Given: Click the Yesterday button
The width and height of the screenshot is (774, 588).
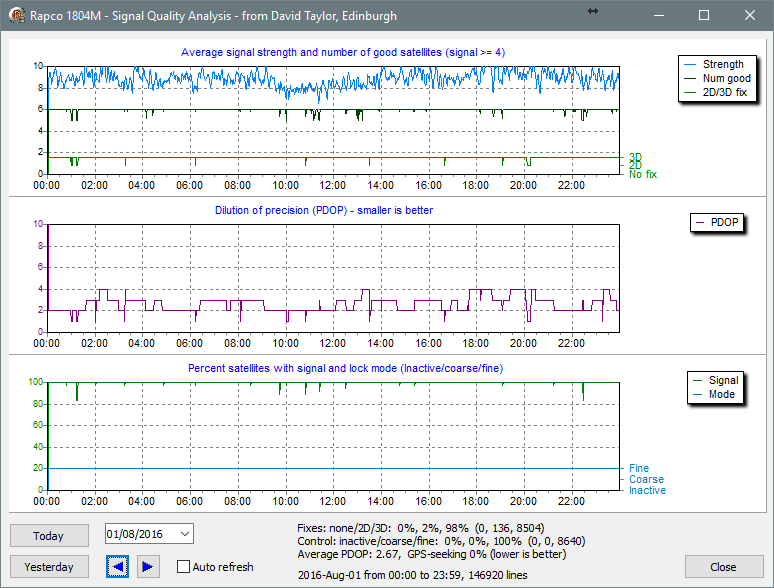Looking at the screenshot, I should (49, 567).
